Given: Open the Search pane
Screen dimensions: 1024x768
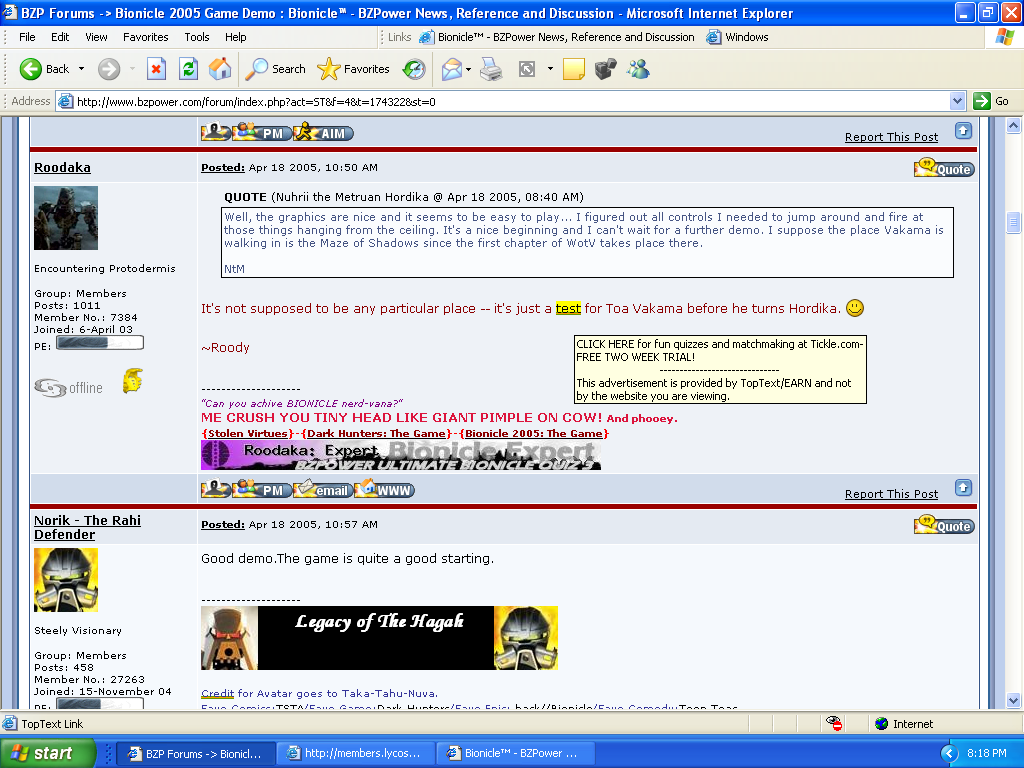Looking at the screenshot, I should [275, 69].
